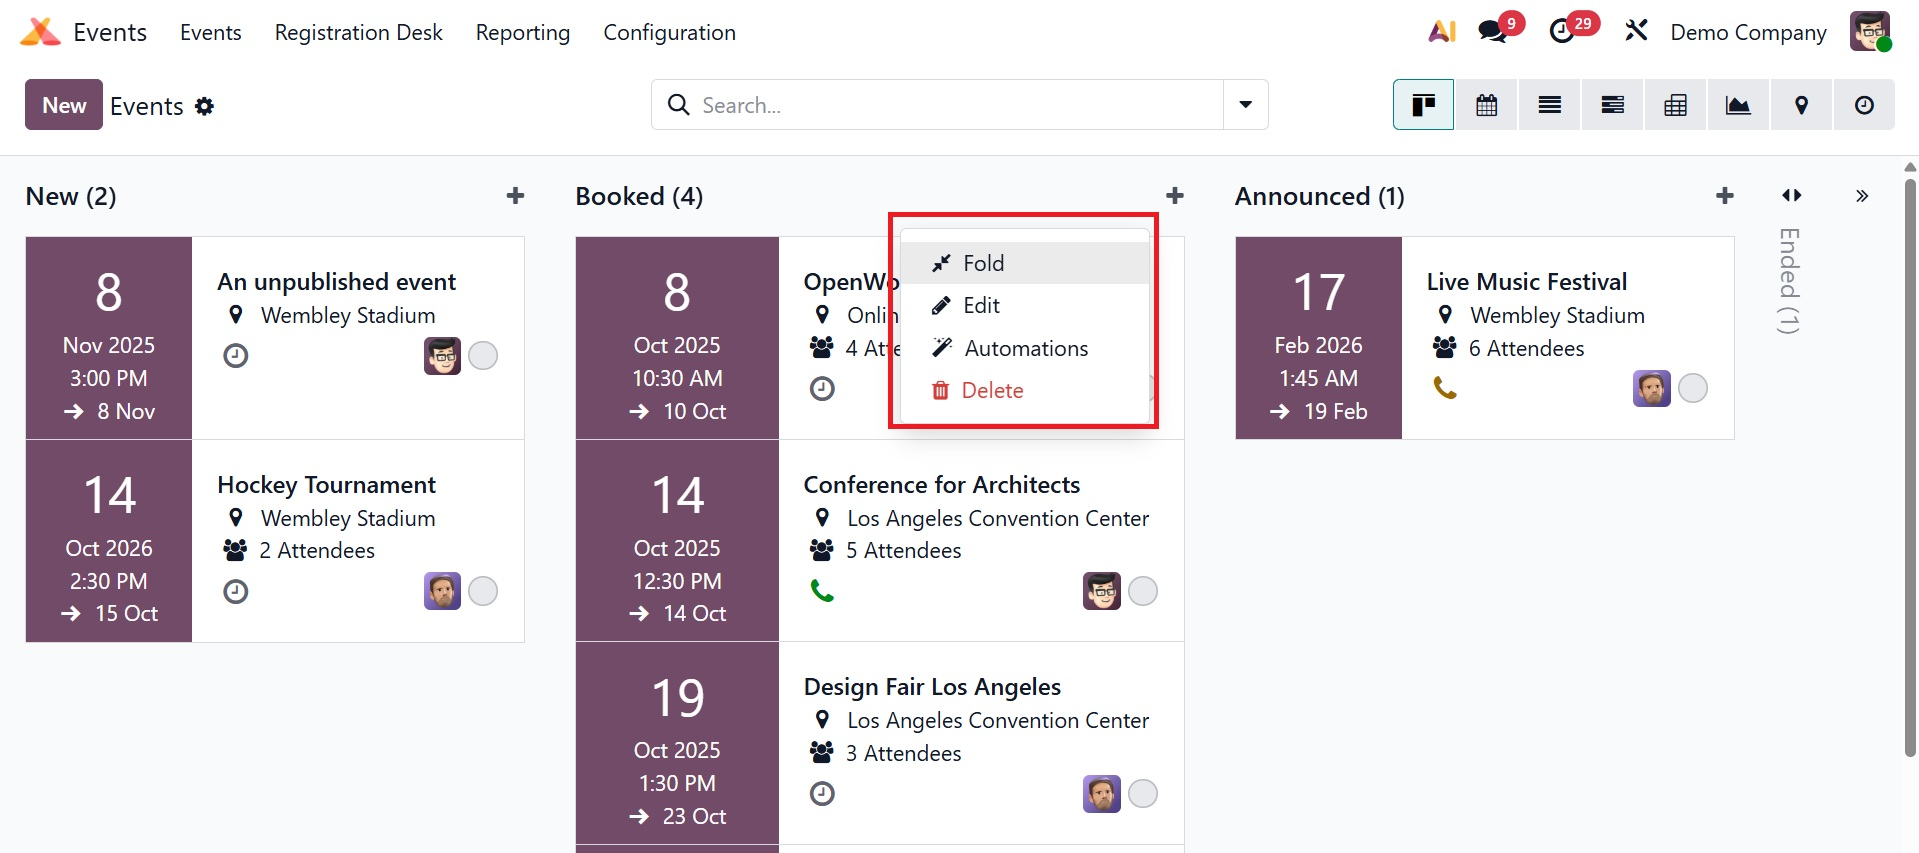1919x853 pixels.
Task: Expand the hidden columns double-chevron
Action: pos(1861,196)
